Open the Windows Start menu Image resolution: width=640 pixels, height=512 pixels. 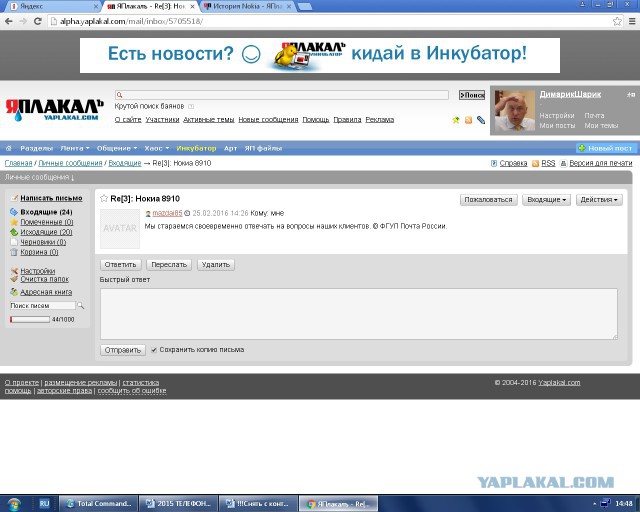pos(15,503)
